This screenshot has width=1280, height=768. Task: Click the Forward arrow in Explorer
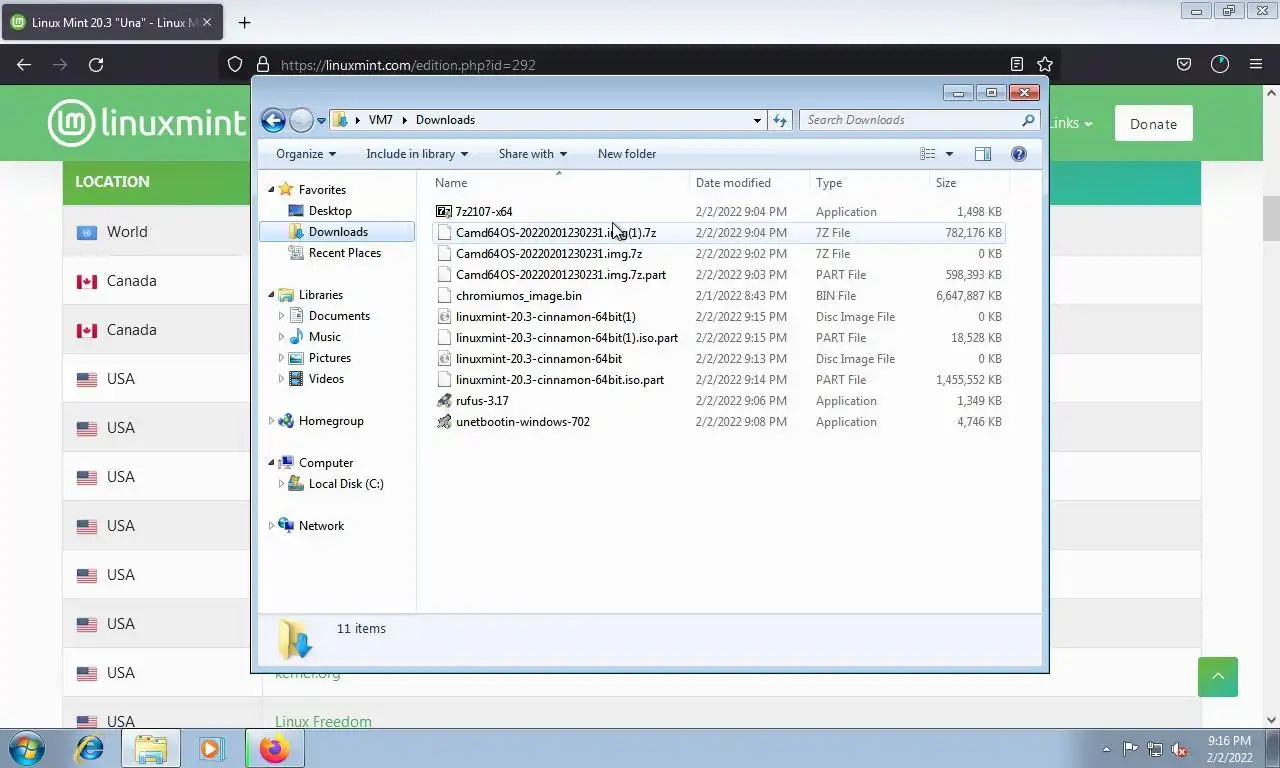coord(301,120)
